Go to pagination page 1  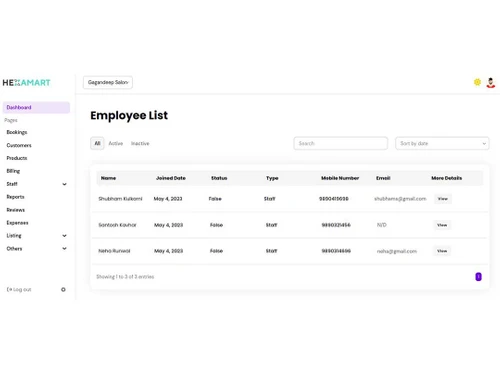(x=478, y=276)
